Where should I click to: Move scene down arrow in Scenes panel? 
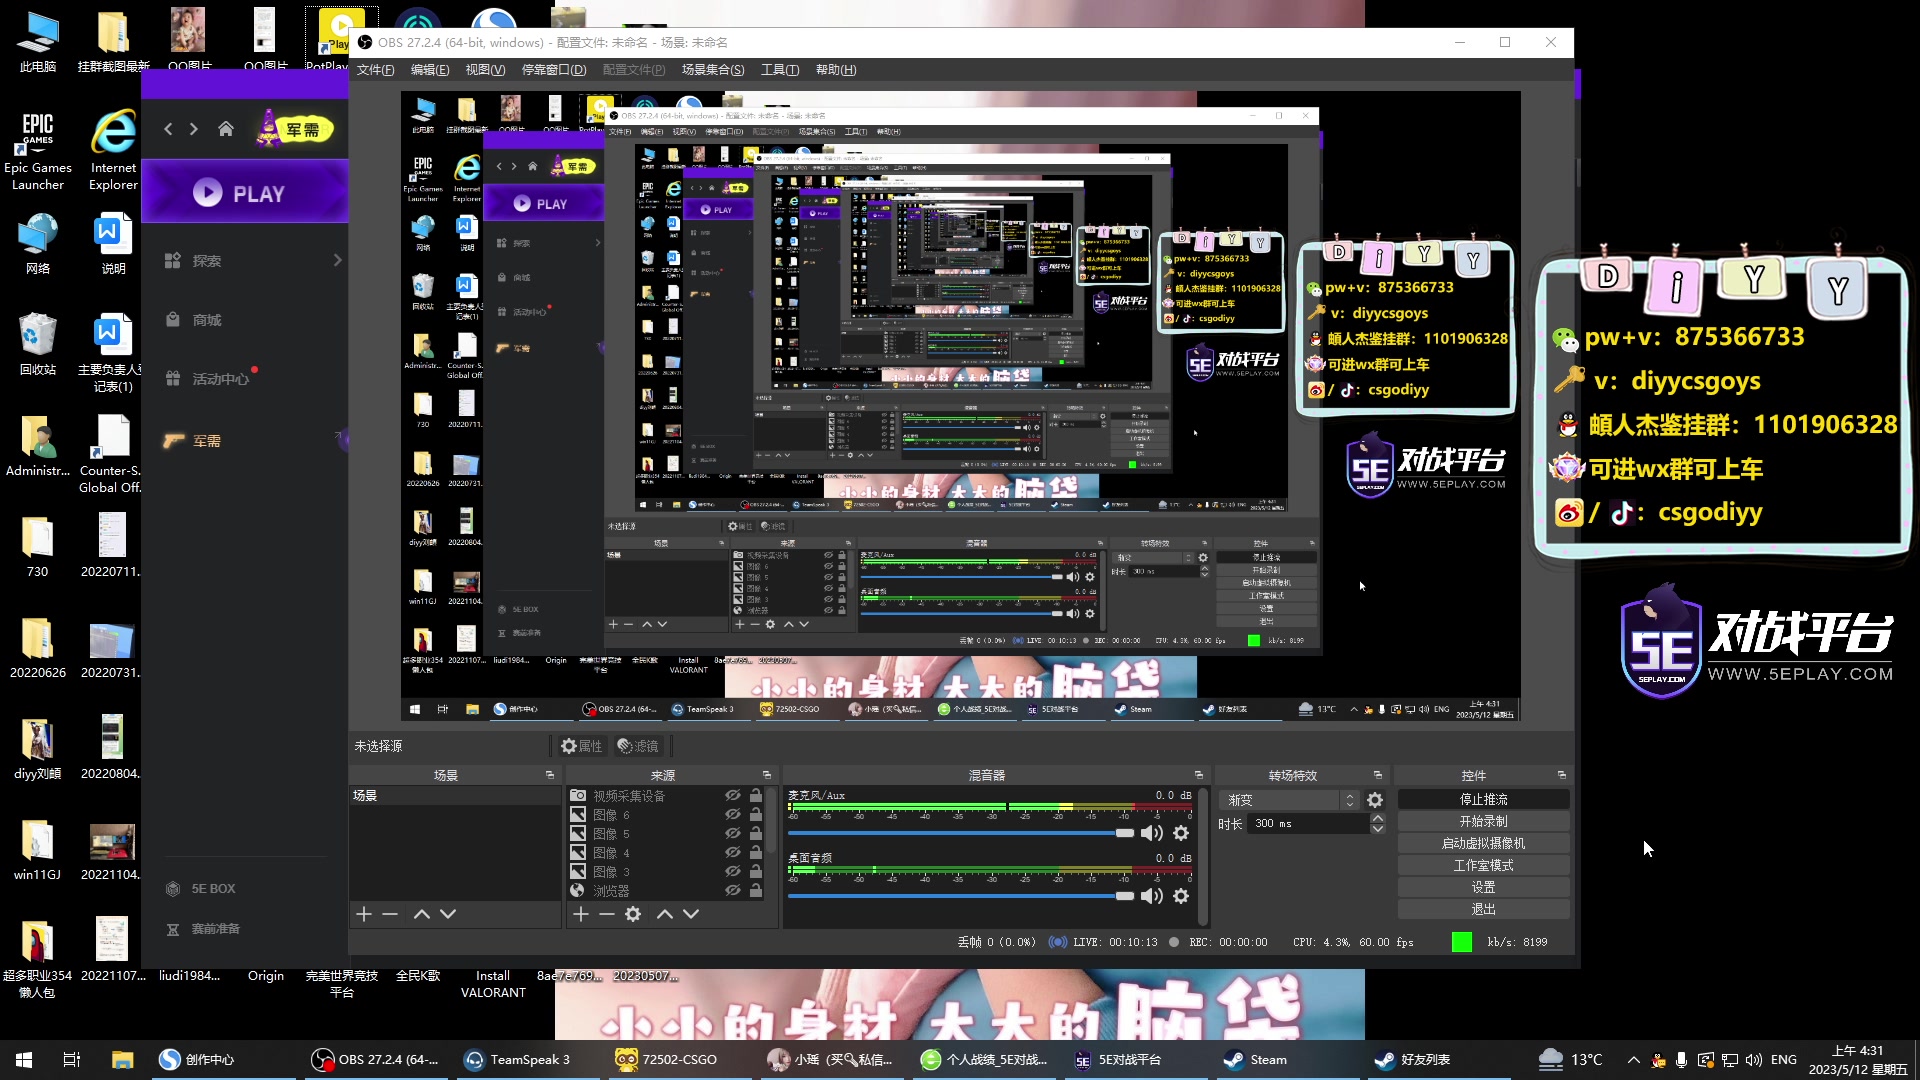pos(448,914)
